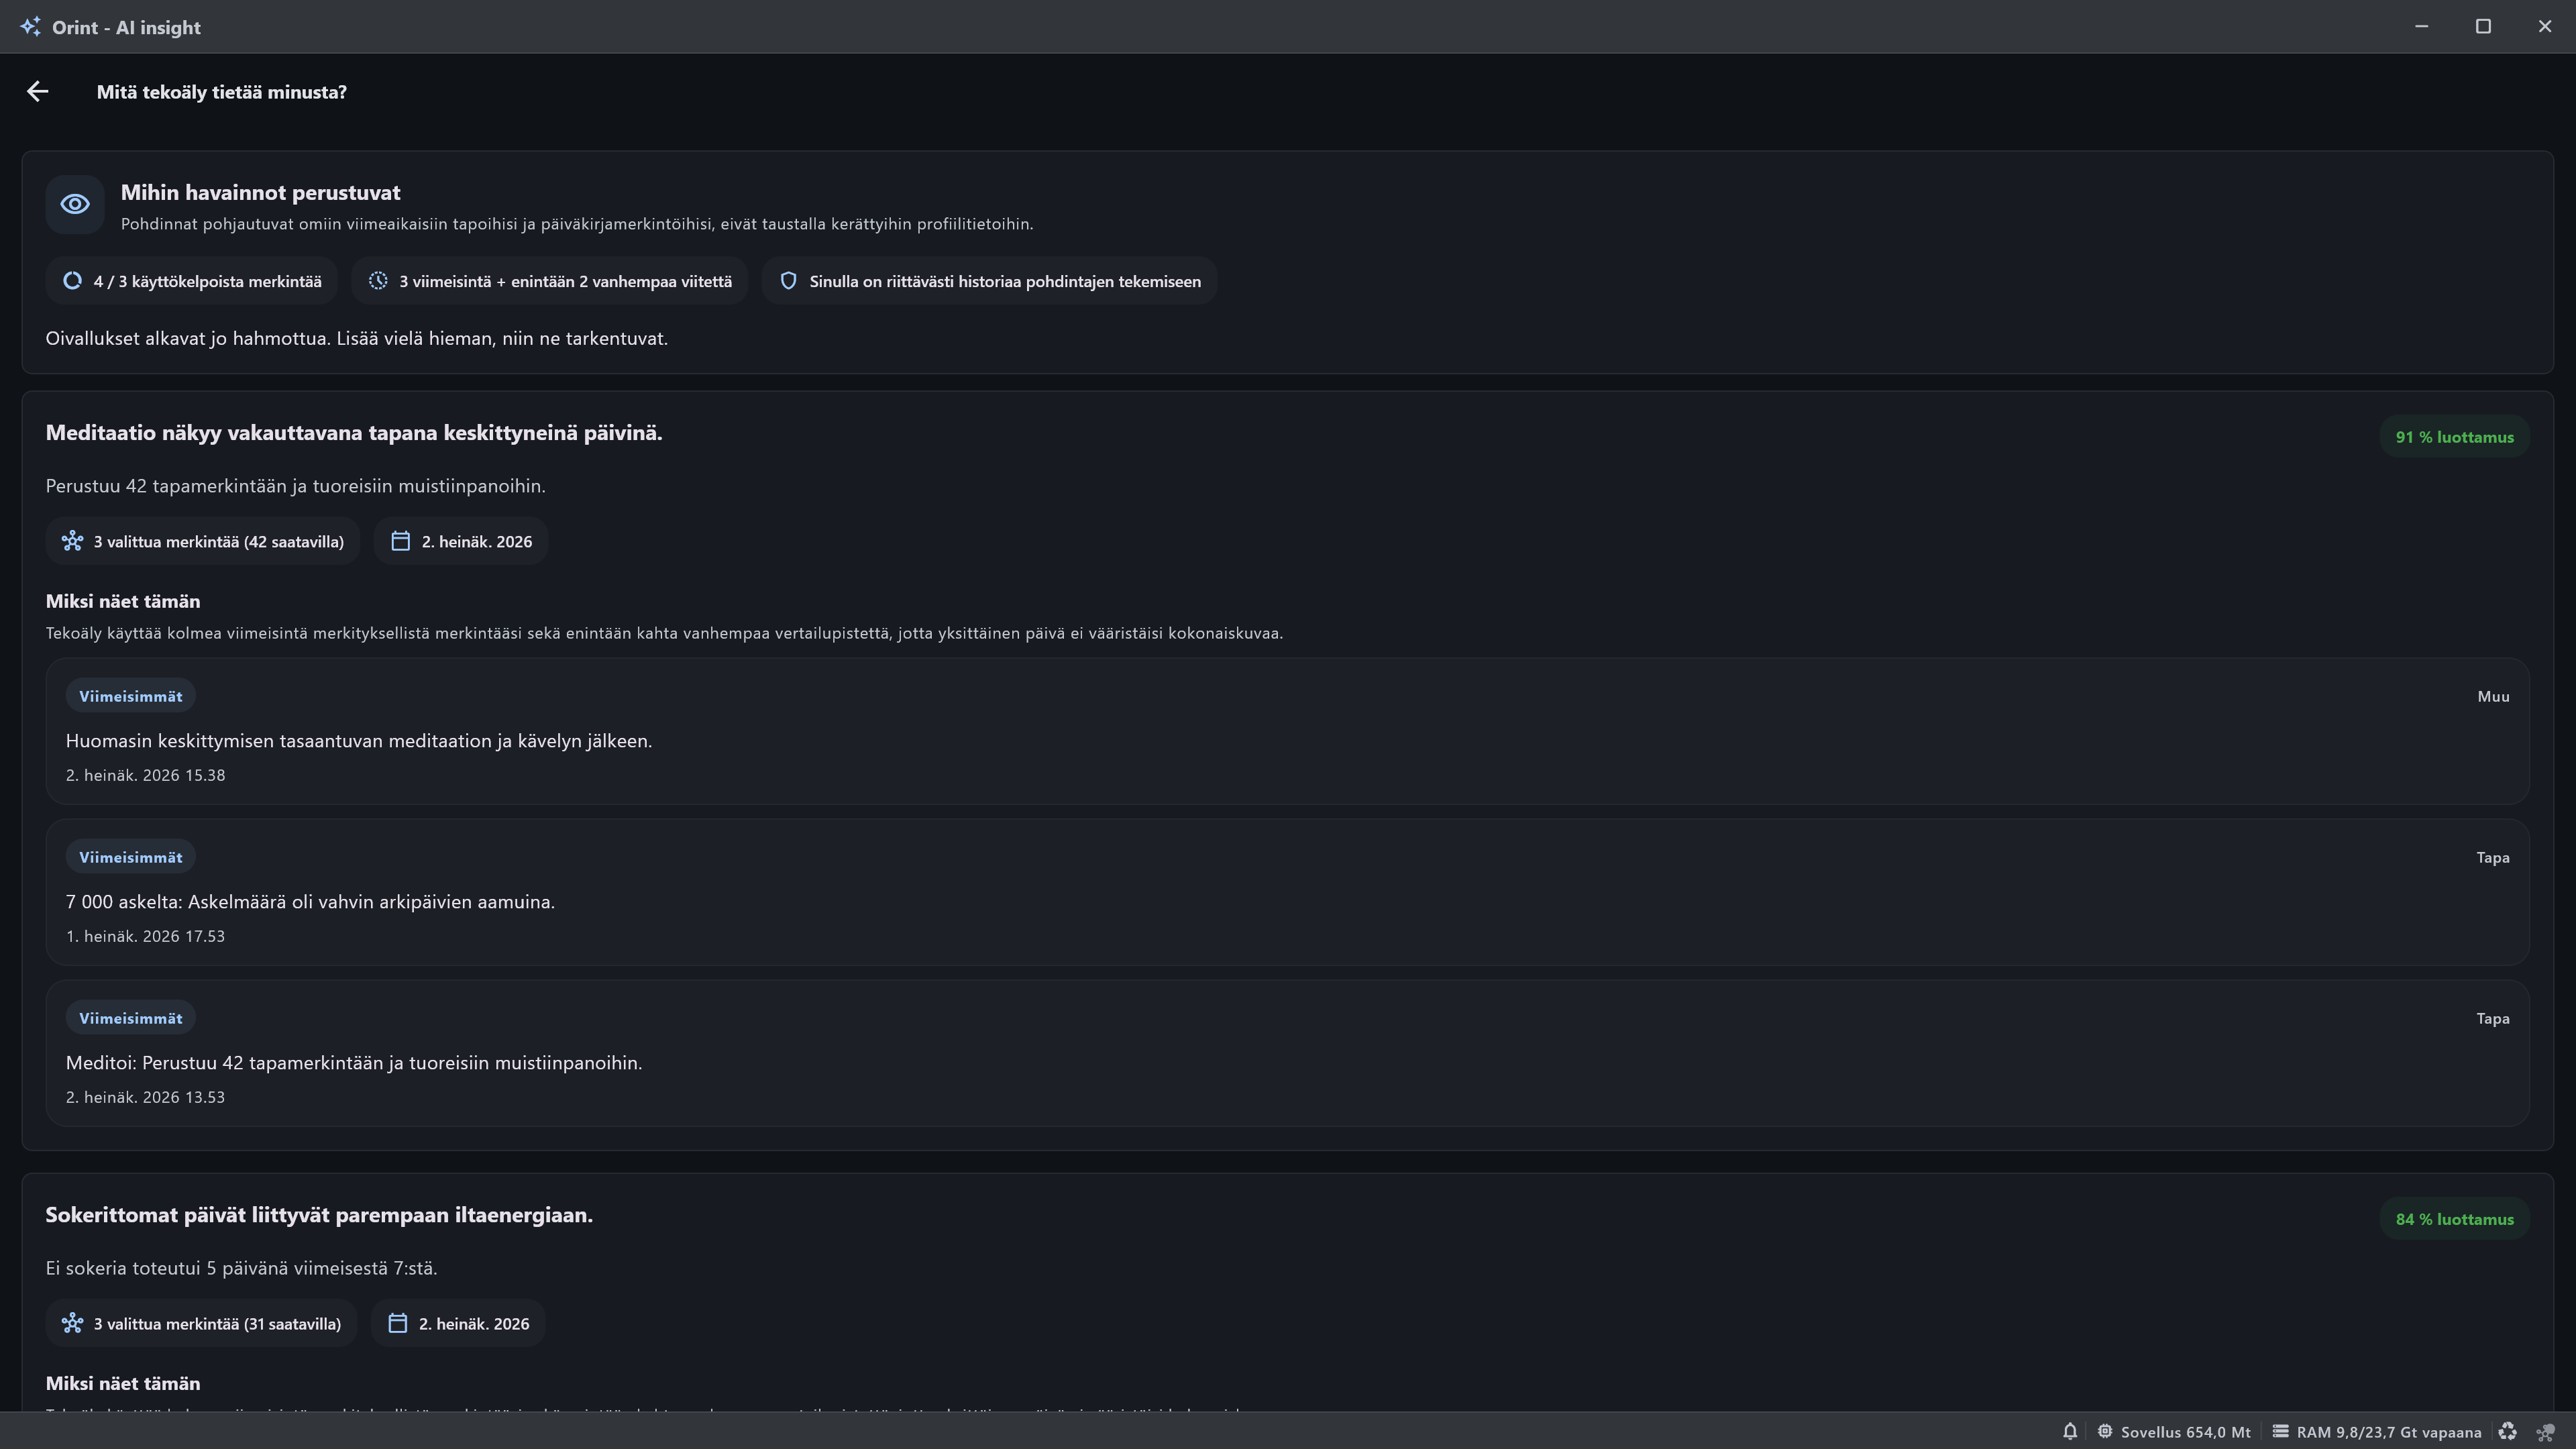Image resolution: width=2576 pixels, height=1449 pixels.
Task: Click the Orint - AI insight window title
Action: pyautogui.click(x=126, y=27)
